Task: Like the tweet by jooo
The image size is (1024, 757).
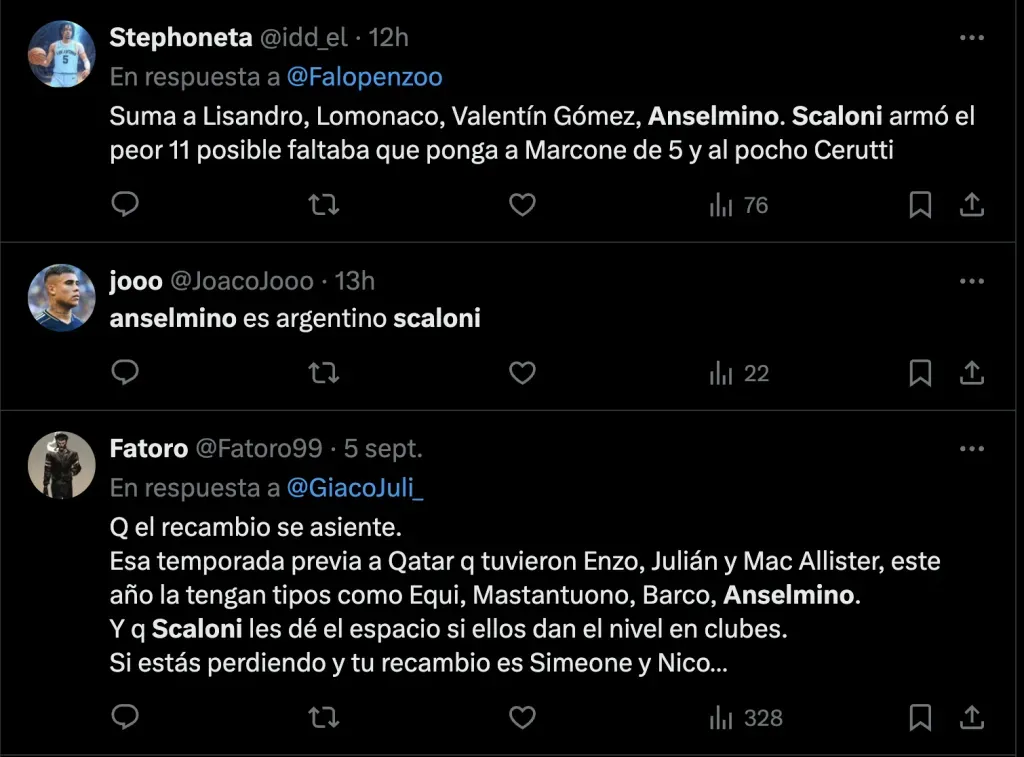Action: 522,373
